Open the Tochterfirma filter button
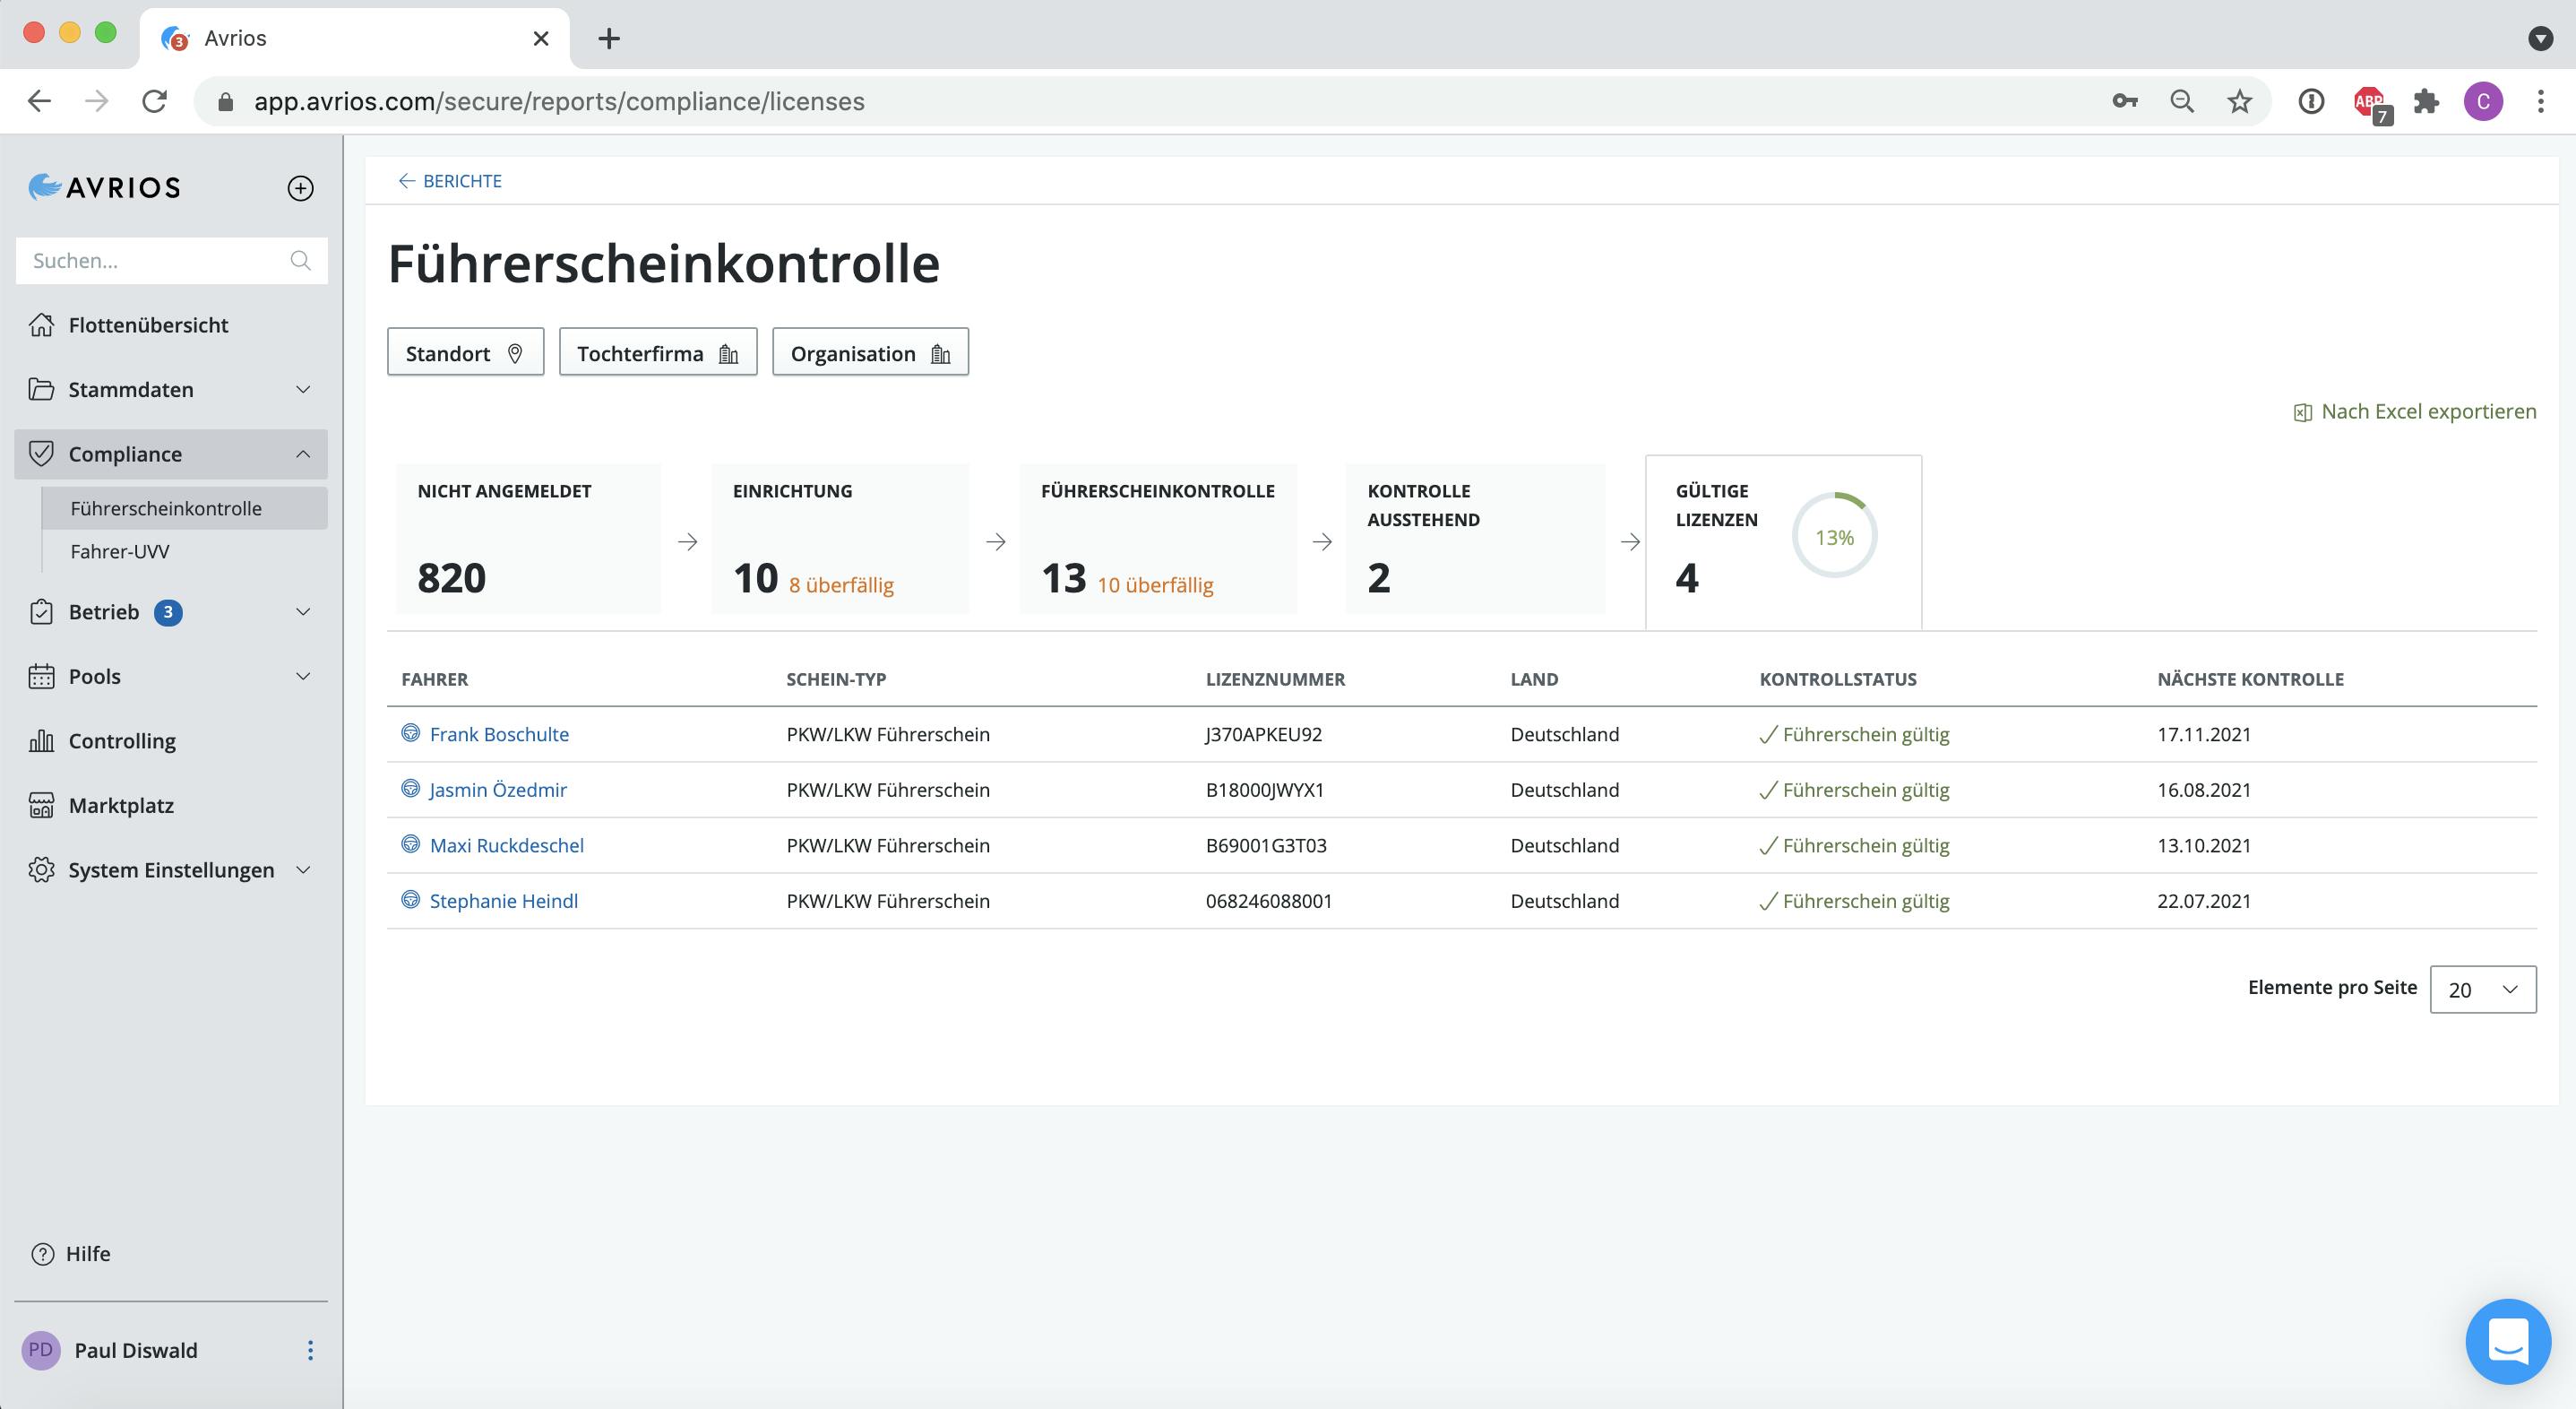The width and height of the screenshot is (2576, 1409). (658, 352)
